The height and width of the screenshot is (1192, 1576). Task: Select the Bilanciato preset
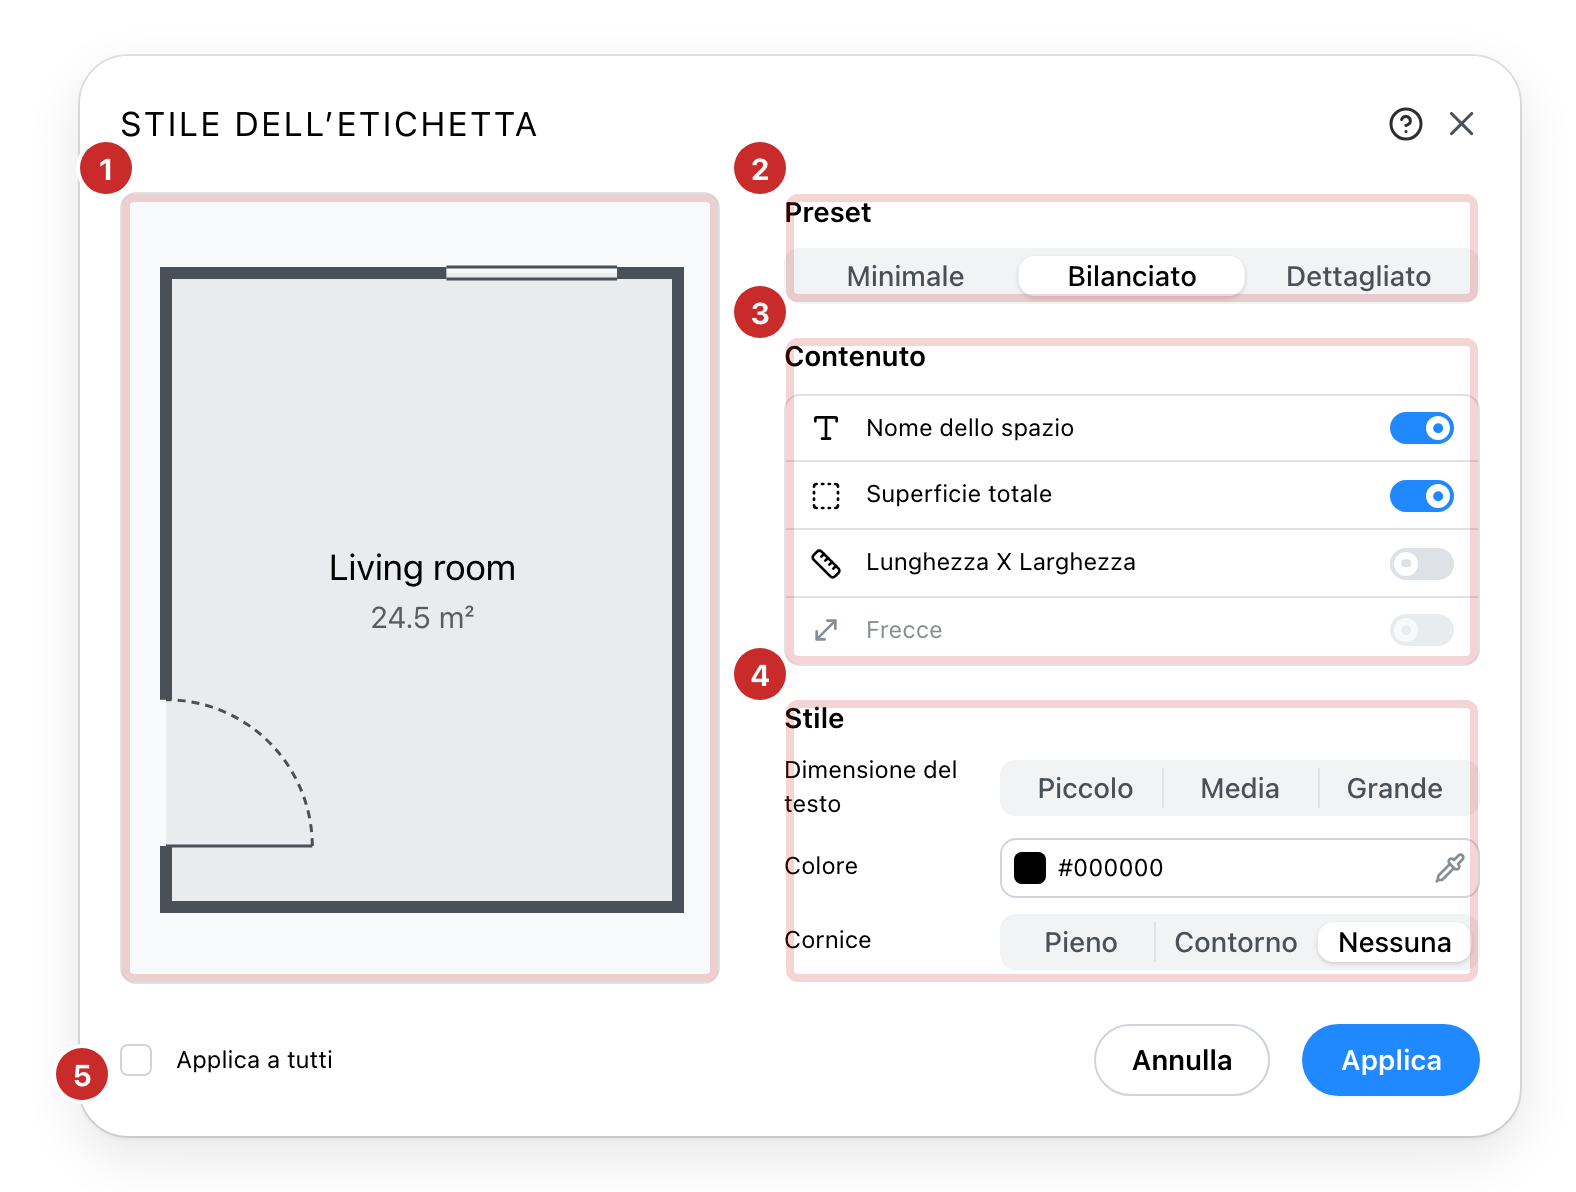tap(1131, 276)
